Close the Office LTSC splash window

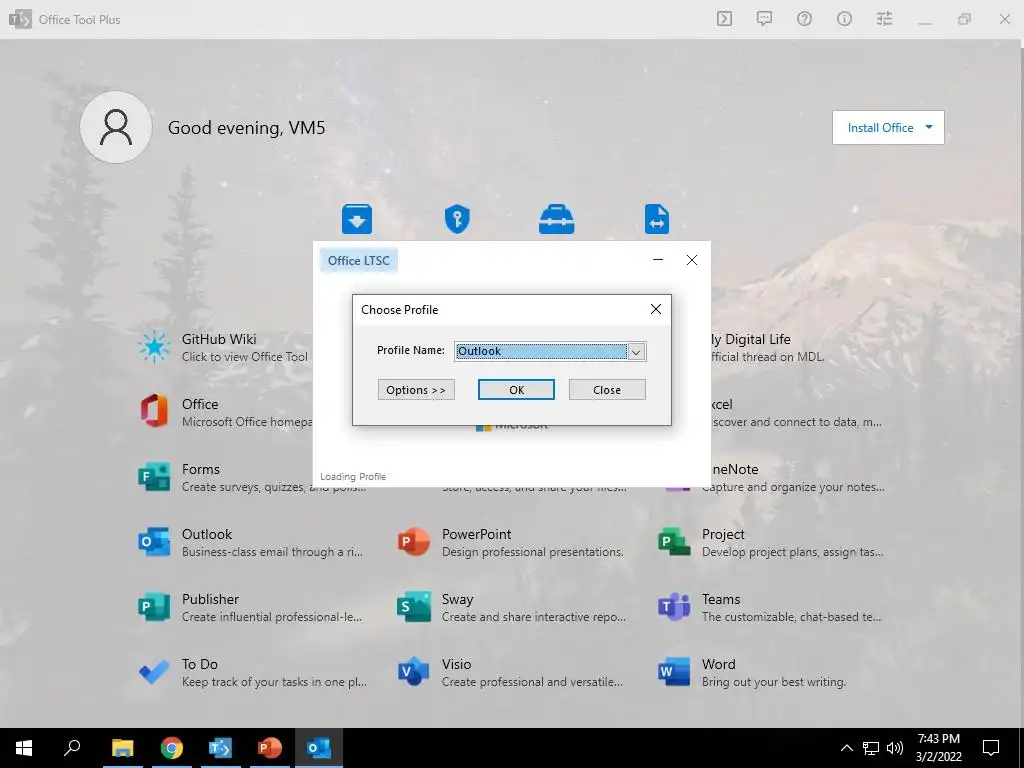click(x=692, y=260)
